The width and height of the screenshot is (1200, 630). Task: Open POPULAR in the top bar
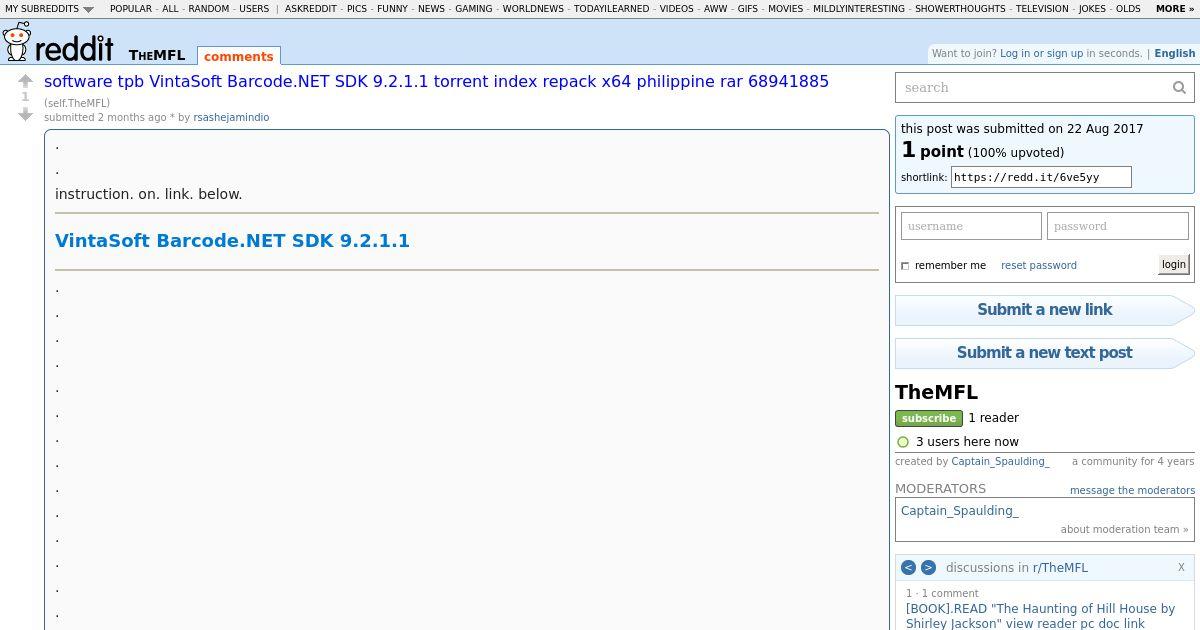[x=131, y=9]
